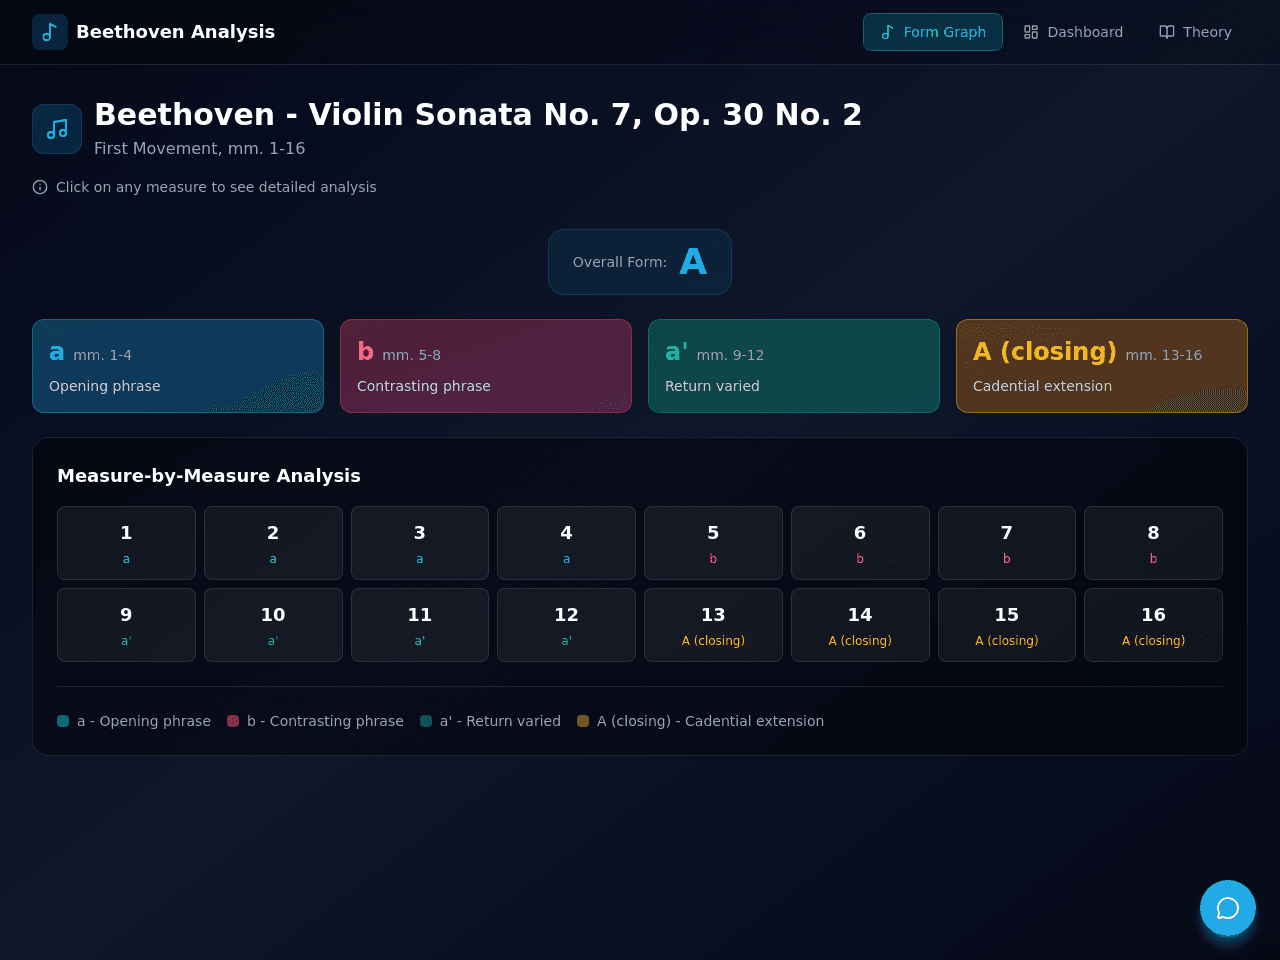Click the green Return varied legend swatch
This screenshot has height=960, width=1280.
pyautogui.click(x=426, y=721)
